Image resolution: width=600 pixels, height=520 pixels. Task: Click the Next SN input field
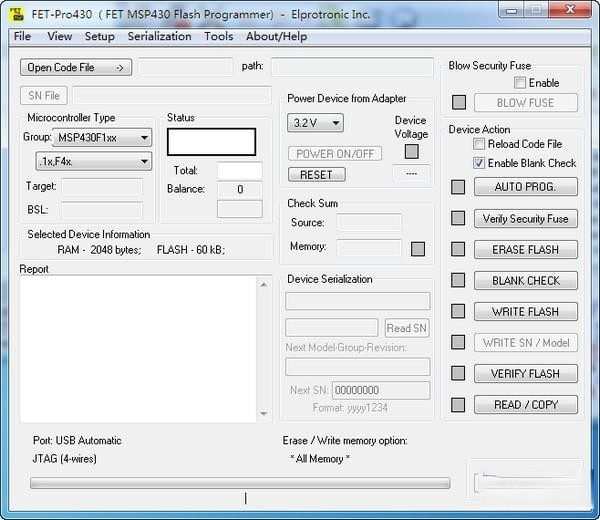coord(381,390)
